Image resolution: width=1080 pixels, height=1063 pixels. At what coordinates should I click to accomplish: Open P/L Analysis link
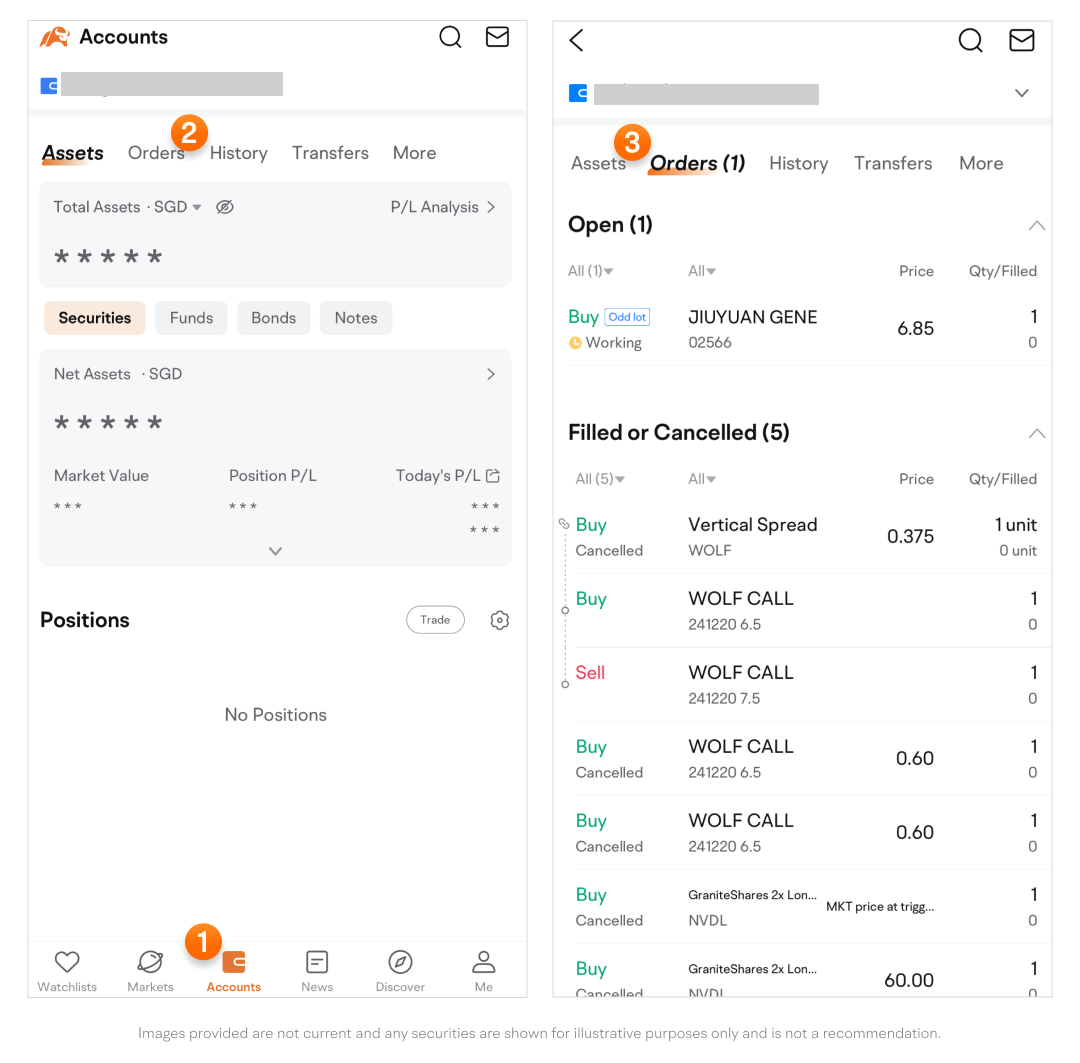coord(442,207)
